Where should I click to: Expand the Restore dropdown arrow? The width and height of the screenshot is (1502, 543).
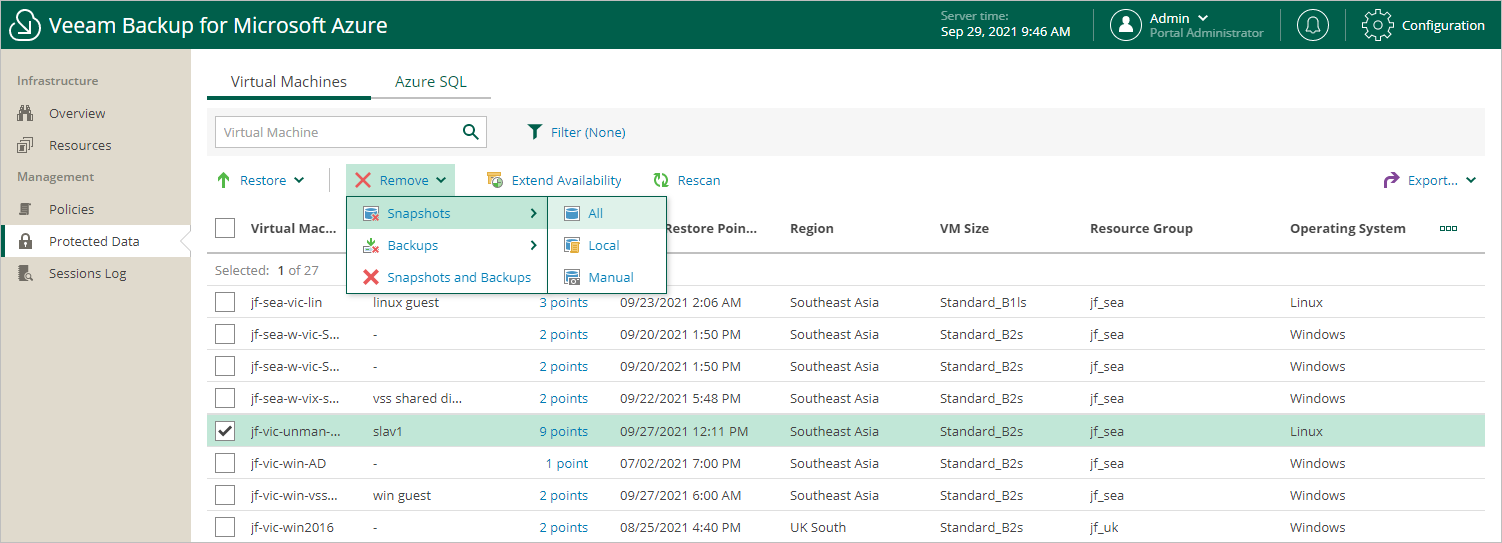click(299, 181)
